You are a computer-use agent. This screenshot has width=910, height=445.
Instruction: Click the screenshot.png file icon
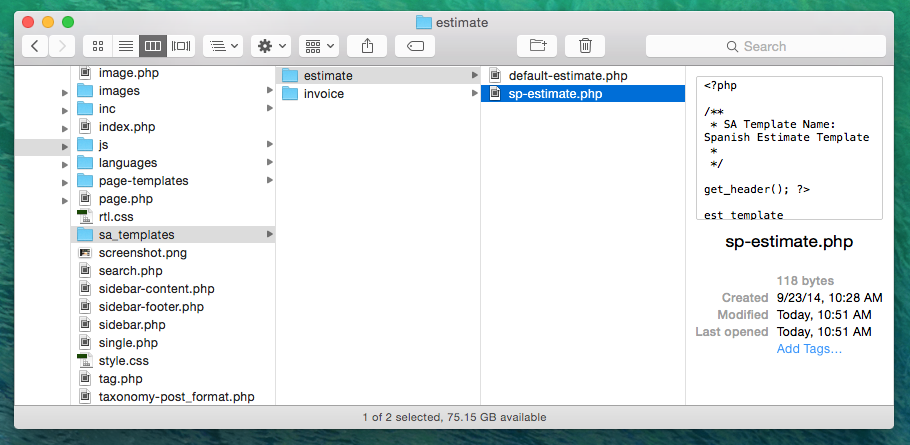(85, 252)
